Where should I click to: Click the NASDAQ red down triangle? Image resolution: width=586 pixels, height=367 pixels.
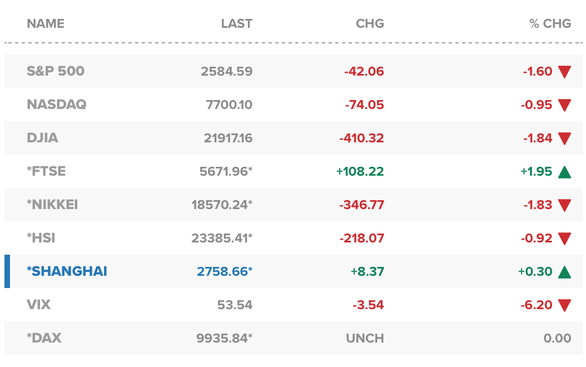[x=564, y=105]
